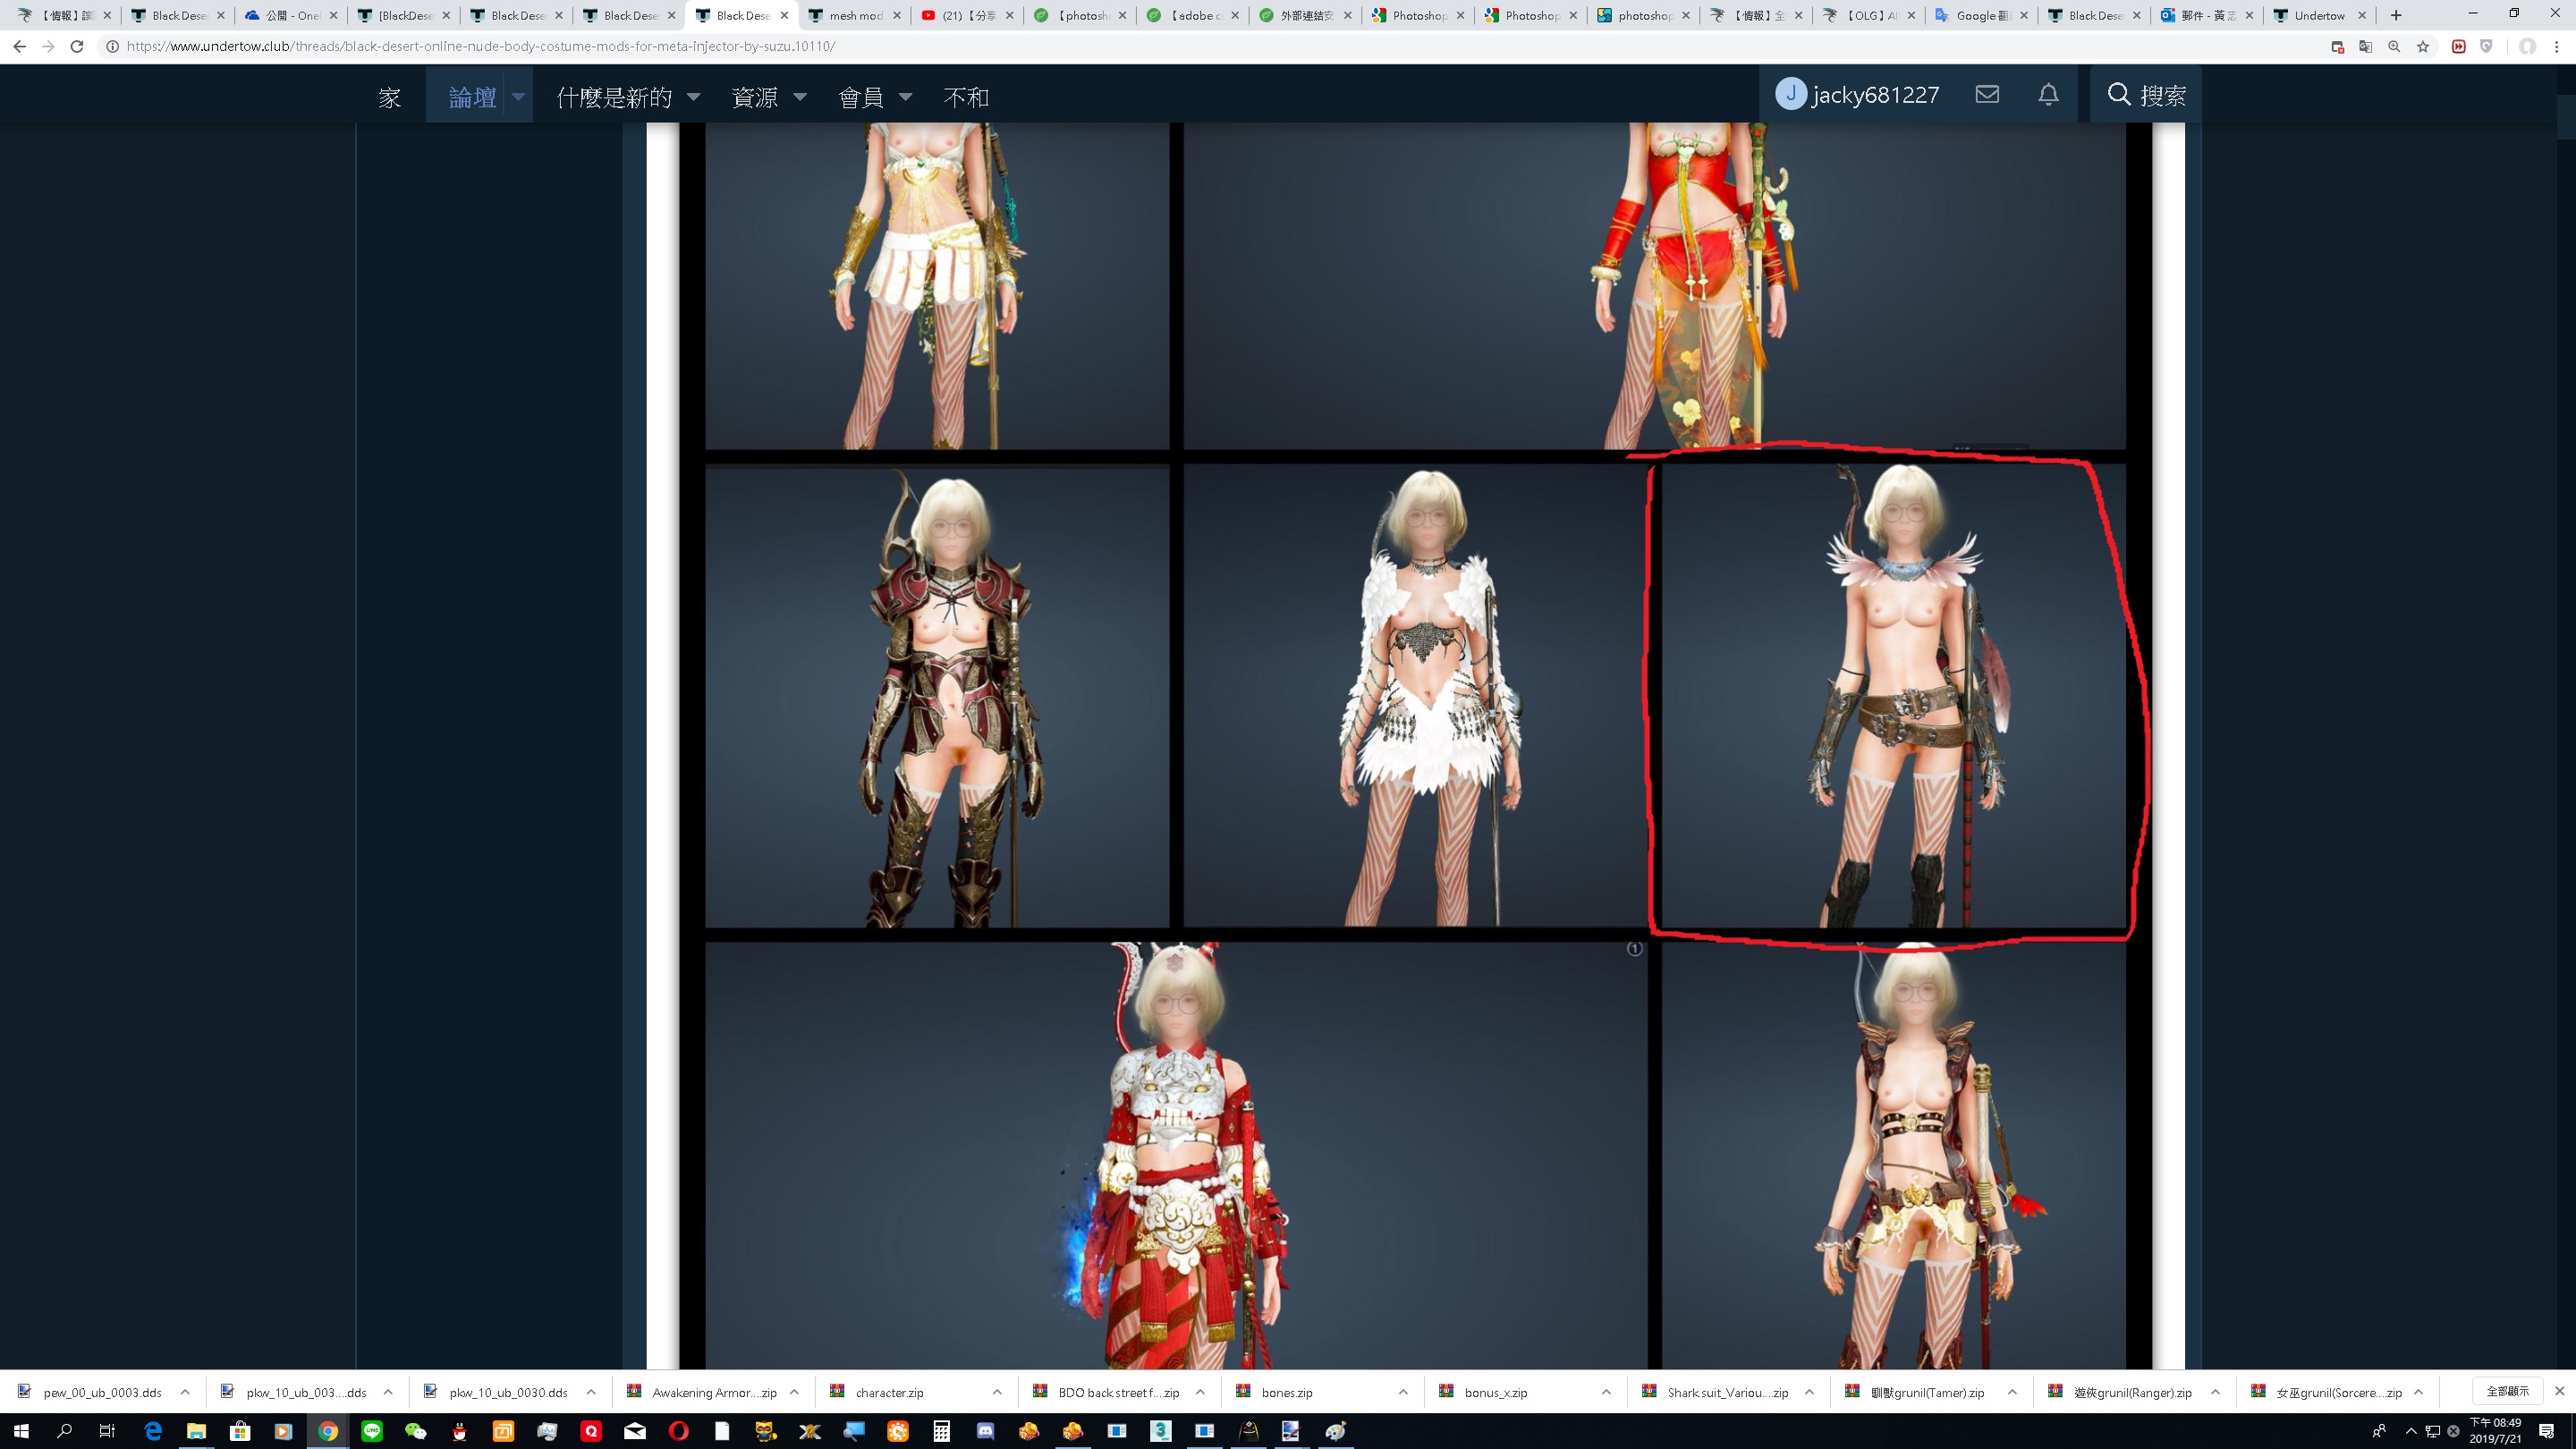Viewport: 2576px width, 1449px height.
Task: Expand the 論壇 dropdown arrow
Action: (518, 97)
